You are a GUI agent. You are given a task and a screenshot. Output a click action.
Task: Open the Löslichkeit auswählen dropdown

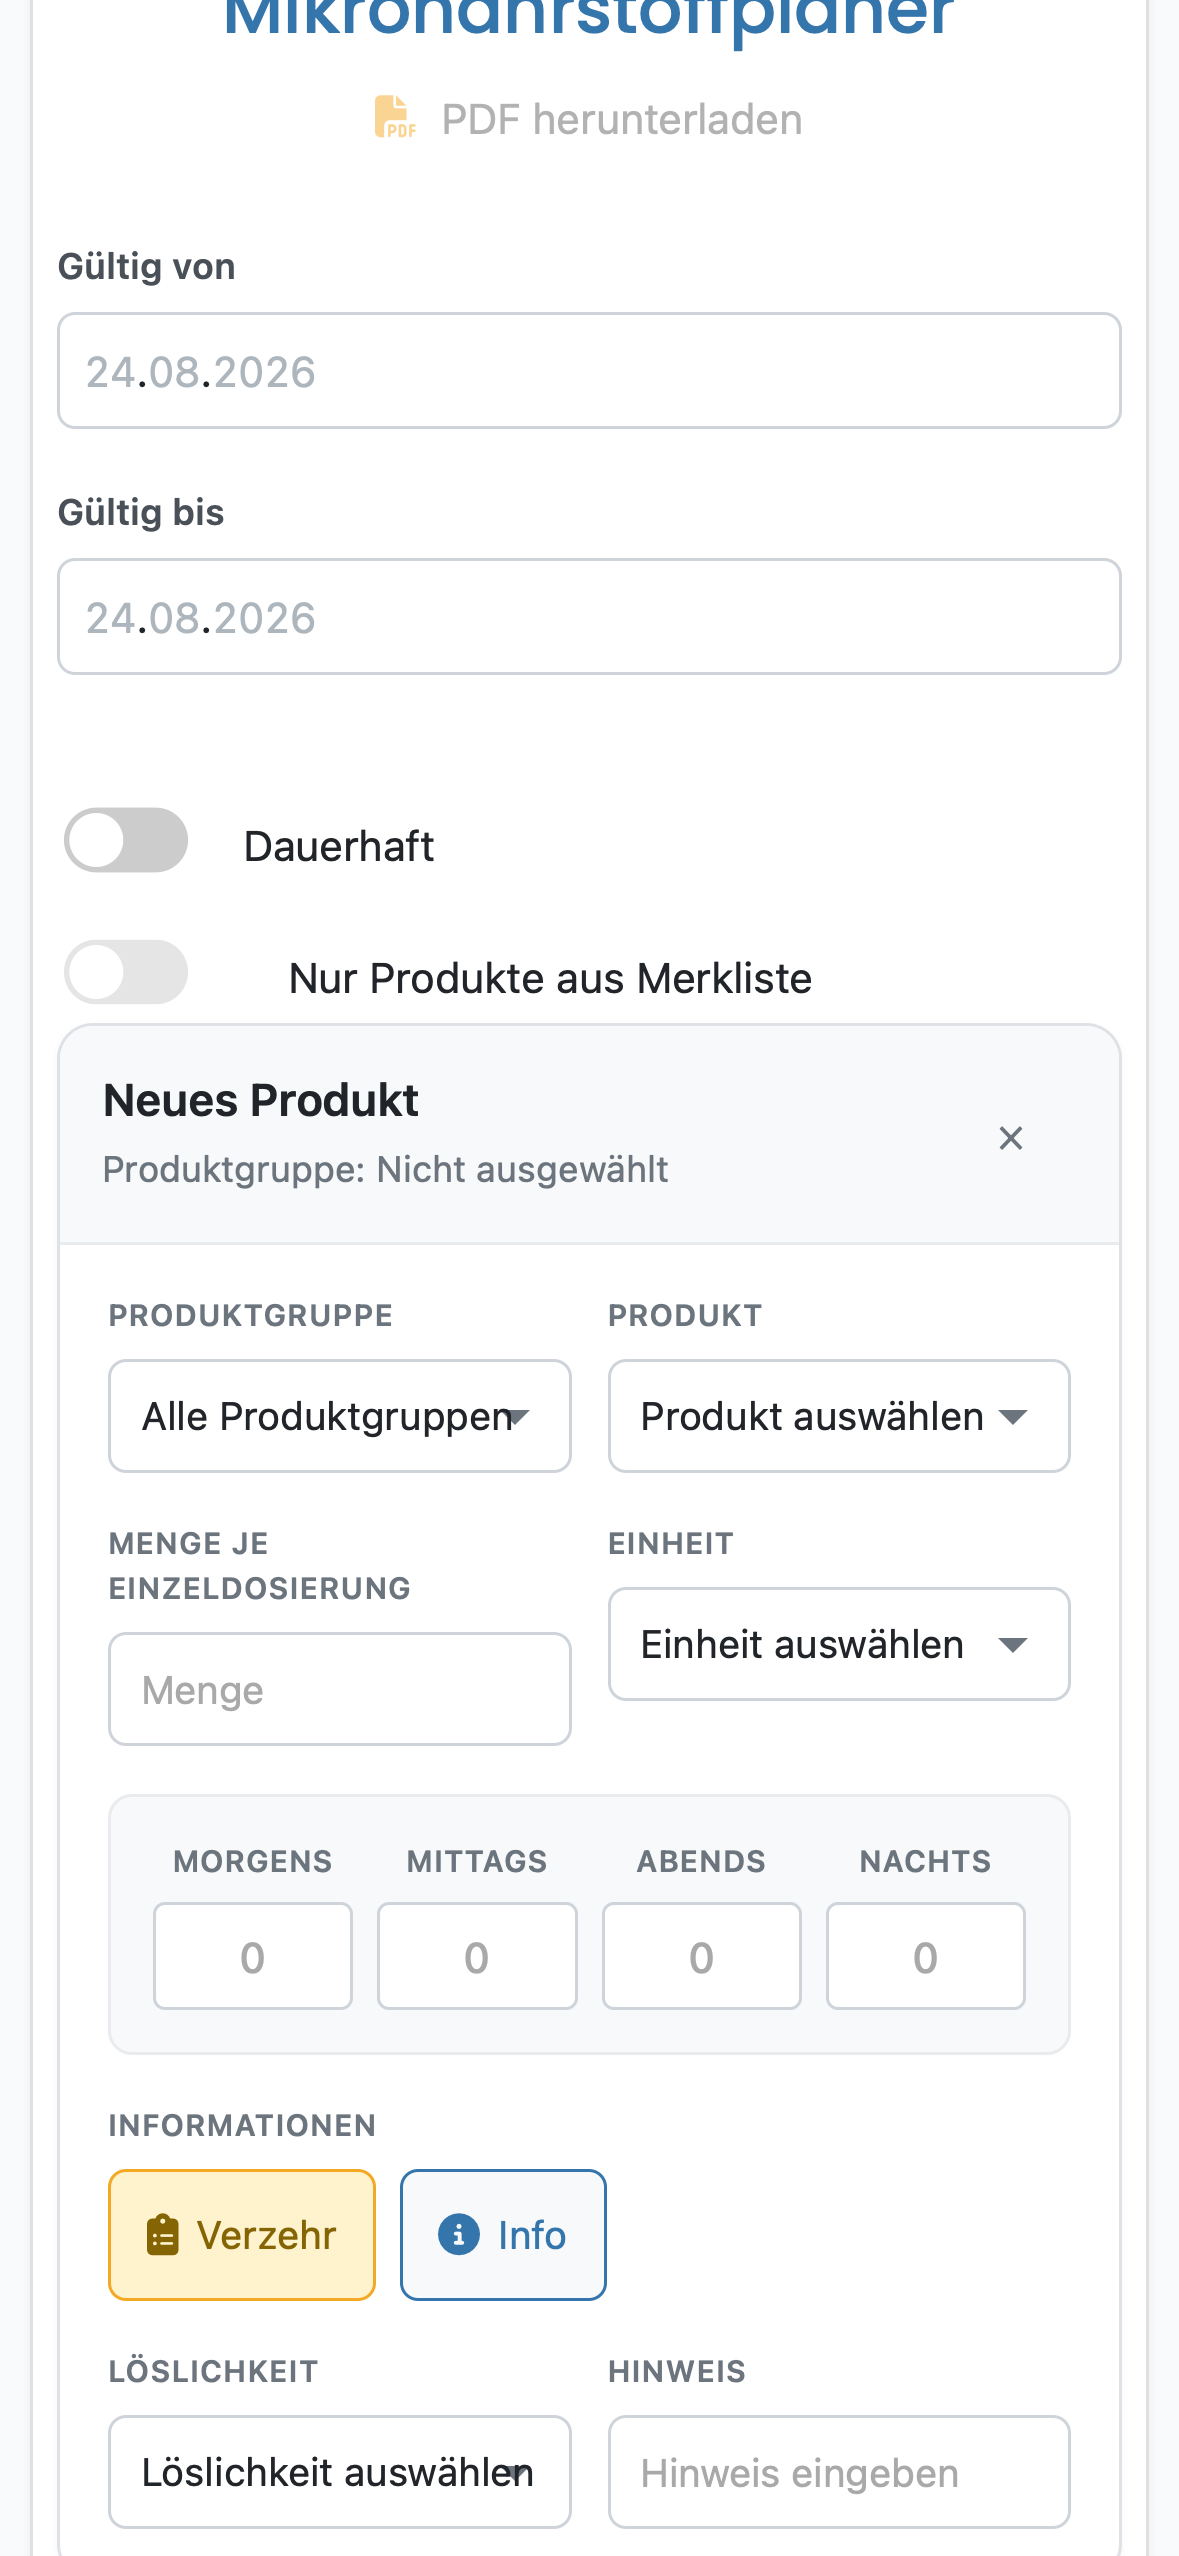coord(340,2472)
